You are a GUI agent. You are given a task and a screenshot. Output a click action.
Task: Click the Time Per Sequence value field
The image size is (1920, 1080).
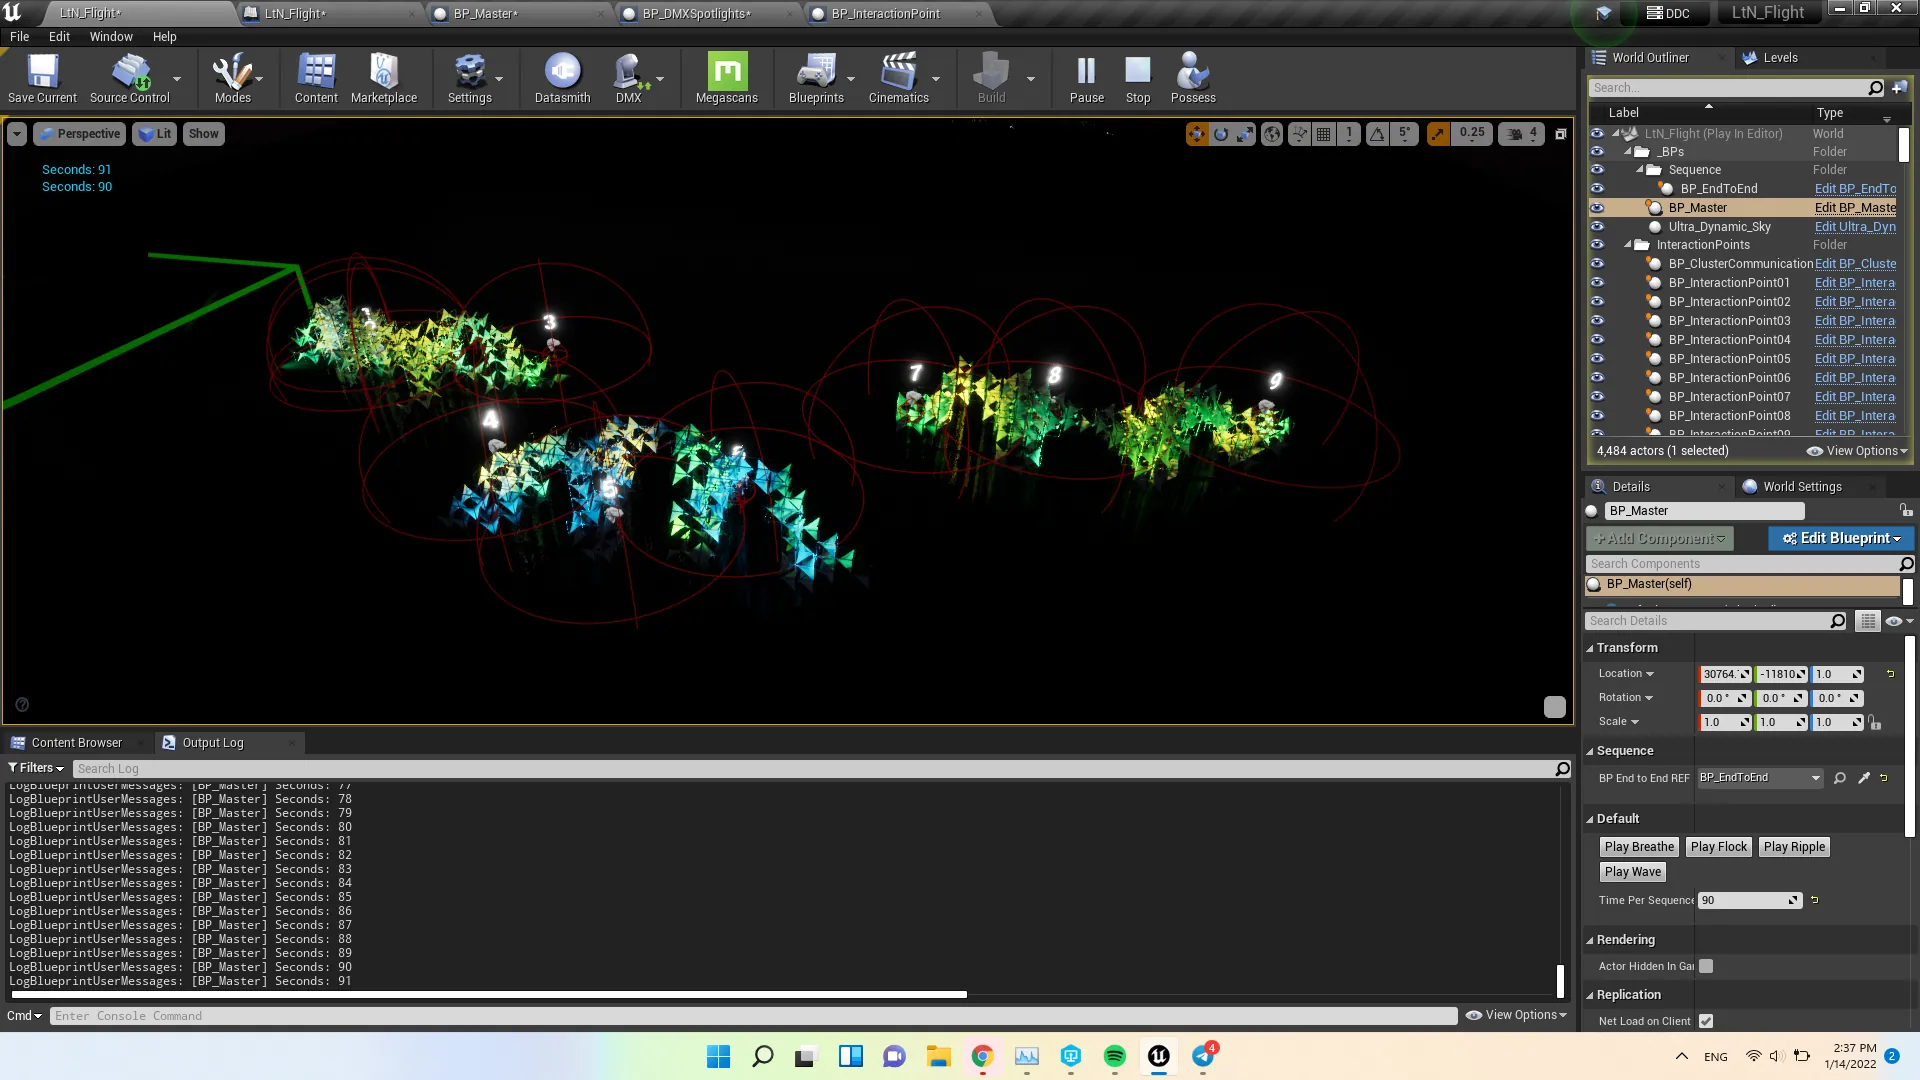click(1750, 900)
